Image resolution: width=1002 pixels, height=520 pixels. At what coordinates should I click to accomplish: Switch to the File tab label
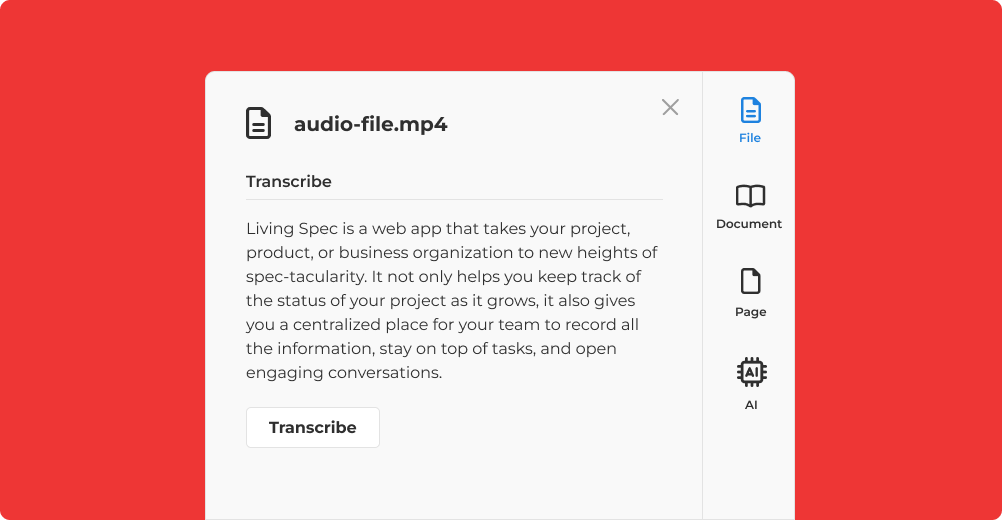(750, 138)
